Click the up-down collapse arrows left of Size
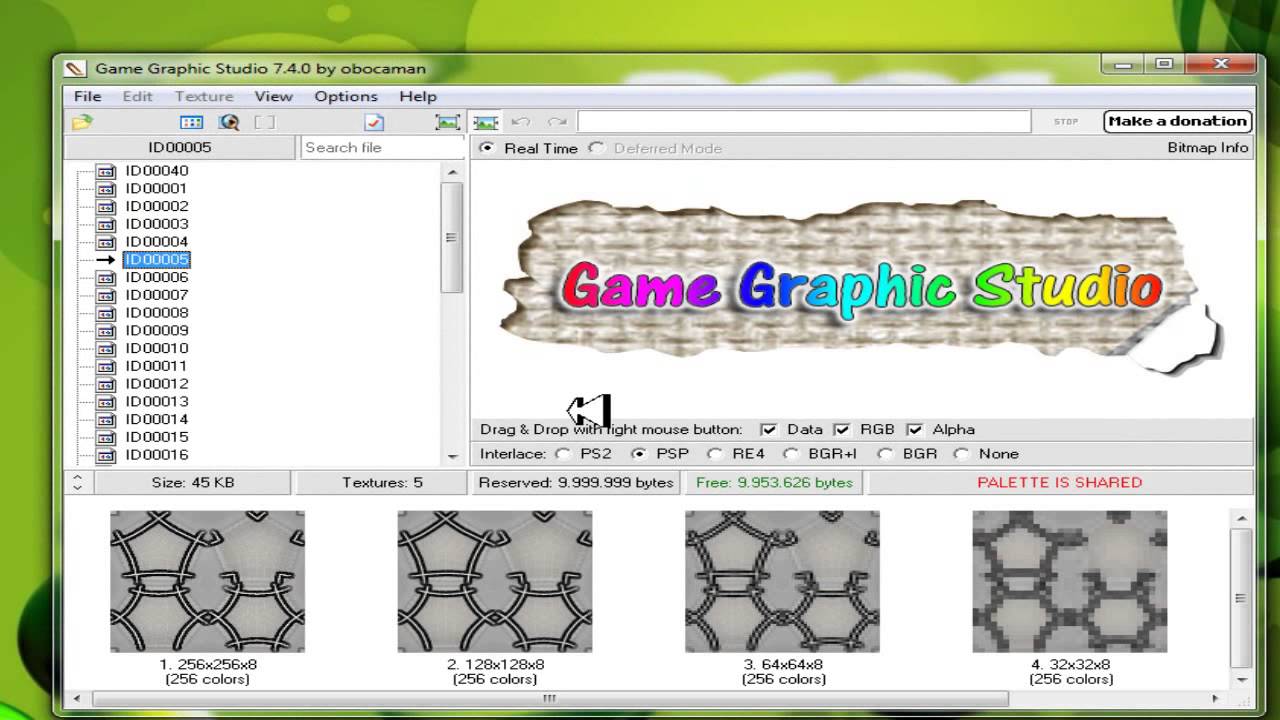Screen dimensions: 1280x720 tap(78, 483)
